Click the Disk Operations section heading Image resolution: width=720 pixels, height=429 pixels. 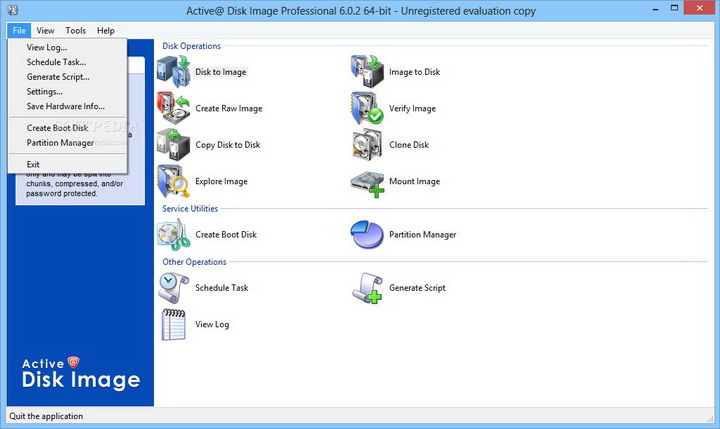(191, 46)
